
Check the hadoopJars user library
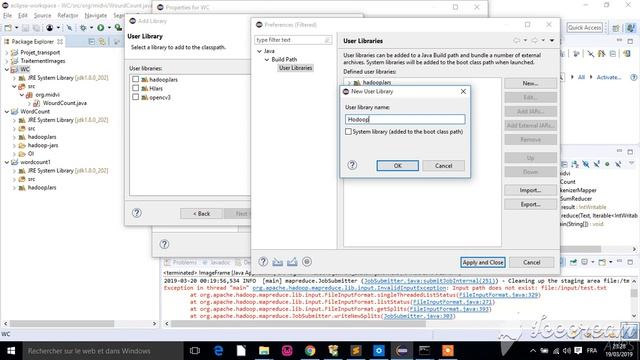[x=136, y=79]
